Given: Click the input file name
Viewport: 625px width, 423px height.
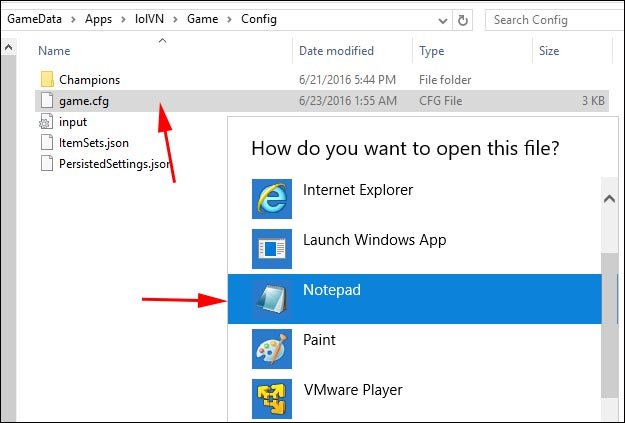Looking at the screenshot, I should tap(73, 122).
